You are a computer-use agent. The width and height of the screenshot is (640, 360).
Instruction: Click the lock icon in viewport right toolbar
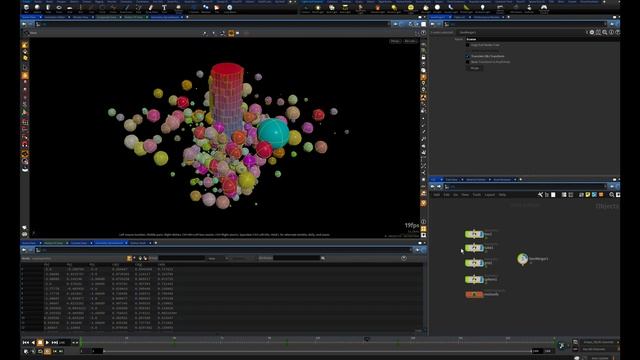tap(424, 57)
